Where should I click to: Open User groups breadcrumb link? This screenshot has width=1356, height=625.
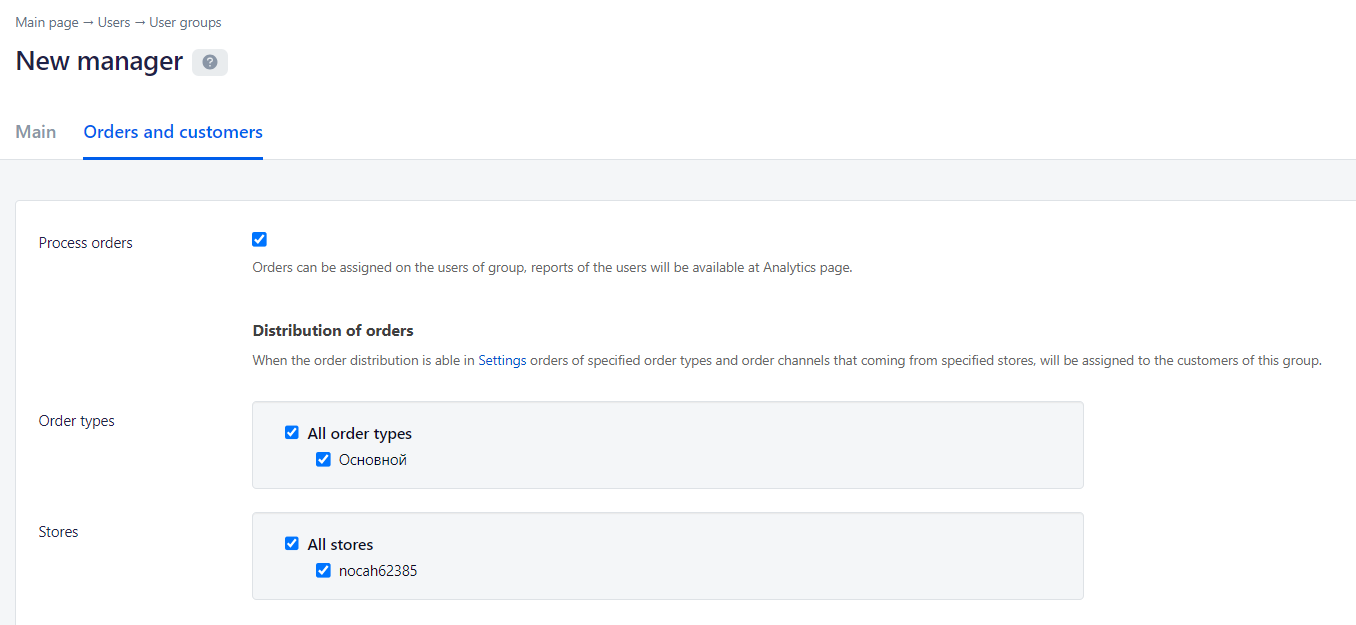click(x=185, y=22)
